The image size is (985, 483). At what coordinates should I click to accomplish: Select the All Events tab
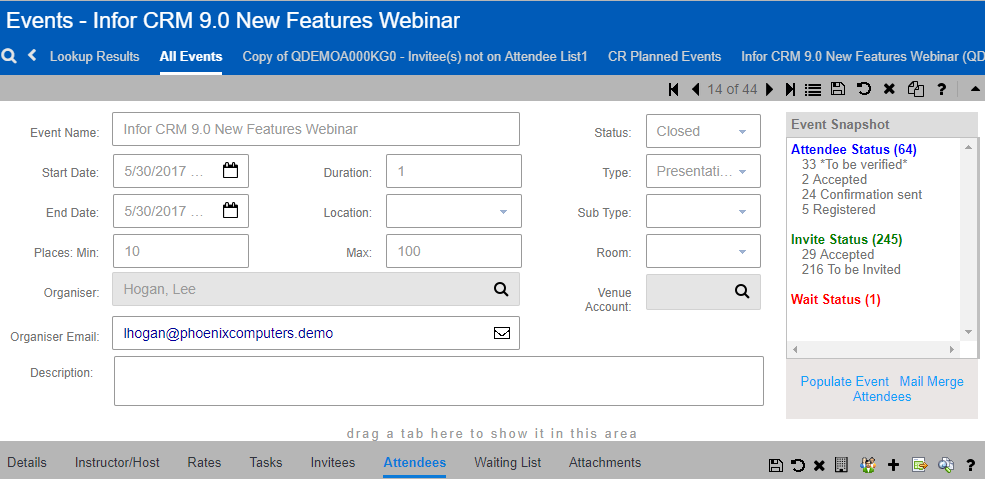tap(191, 57)
